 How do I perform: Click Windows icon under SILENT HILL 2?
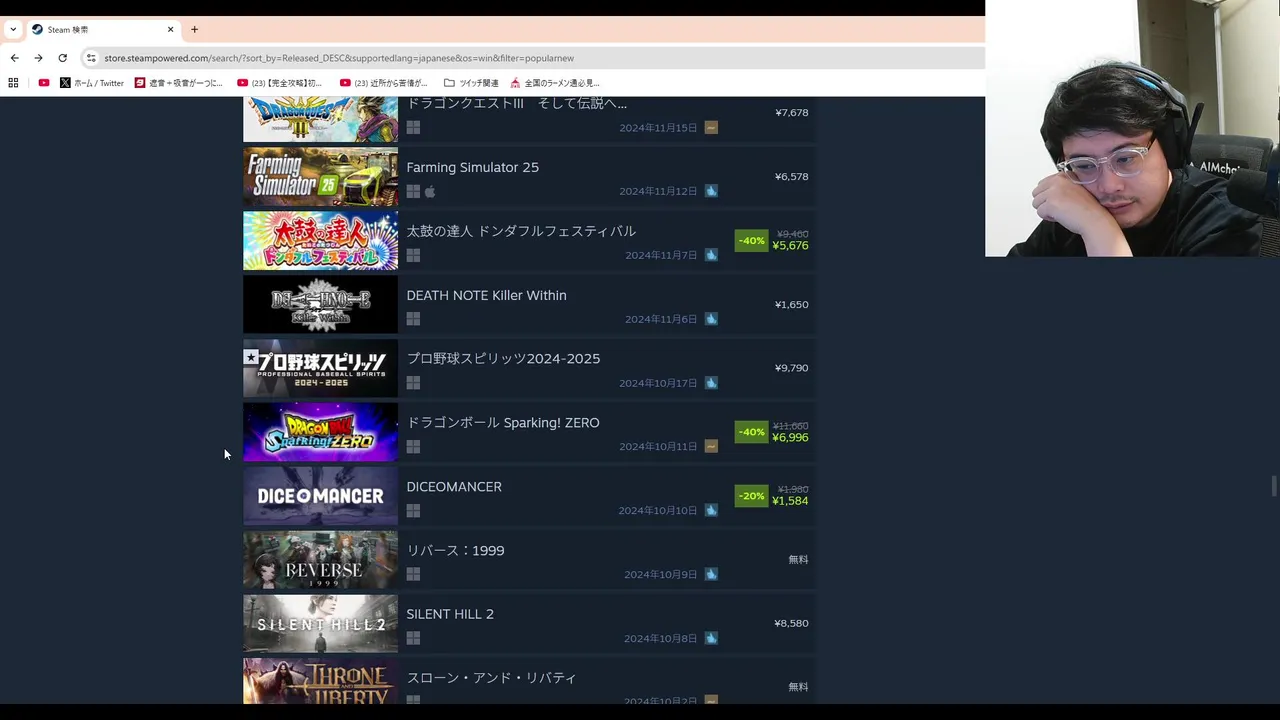(413, 638)
